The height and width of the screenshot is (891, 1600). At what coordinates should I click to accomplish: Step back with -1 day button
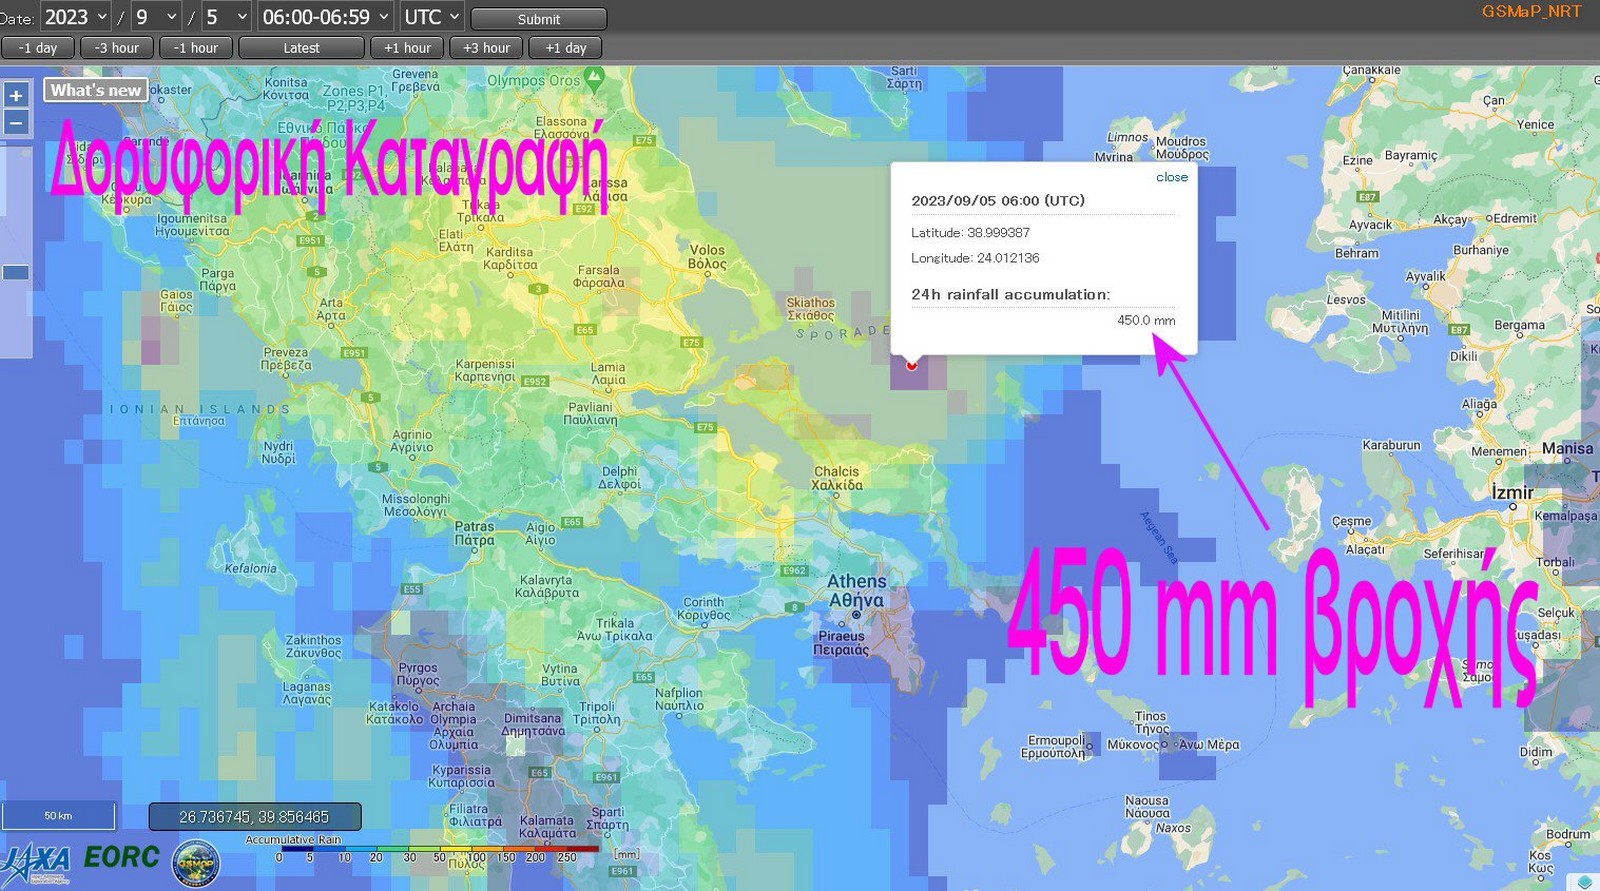[x=38, y=48]
